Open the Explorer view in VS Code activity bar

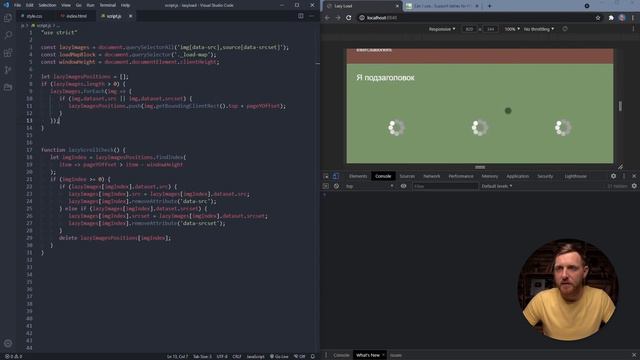point(8,18)
